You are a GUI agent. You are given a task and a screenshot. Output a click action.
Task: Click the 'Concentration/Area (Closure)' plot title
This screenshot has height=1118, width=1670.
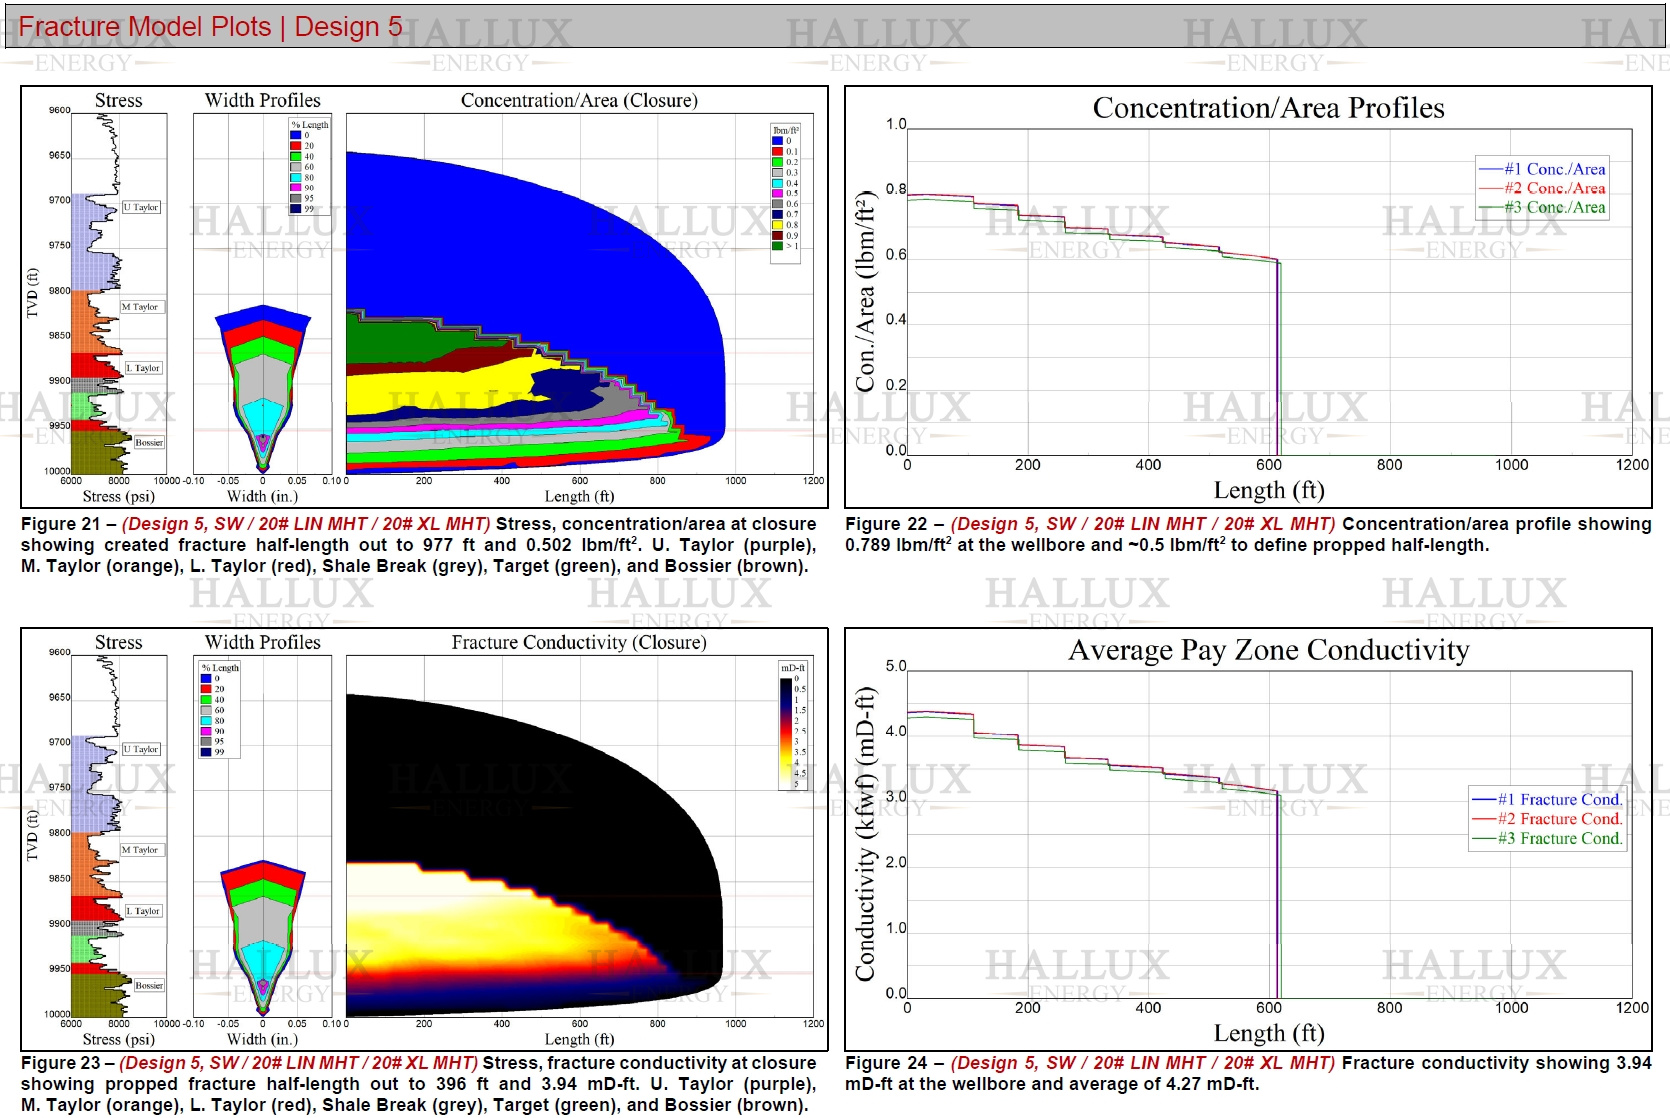(x=579, y=100)
